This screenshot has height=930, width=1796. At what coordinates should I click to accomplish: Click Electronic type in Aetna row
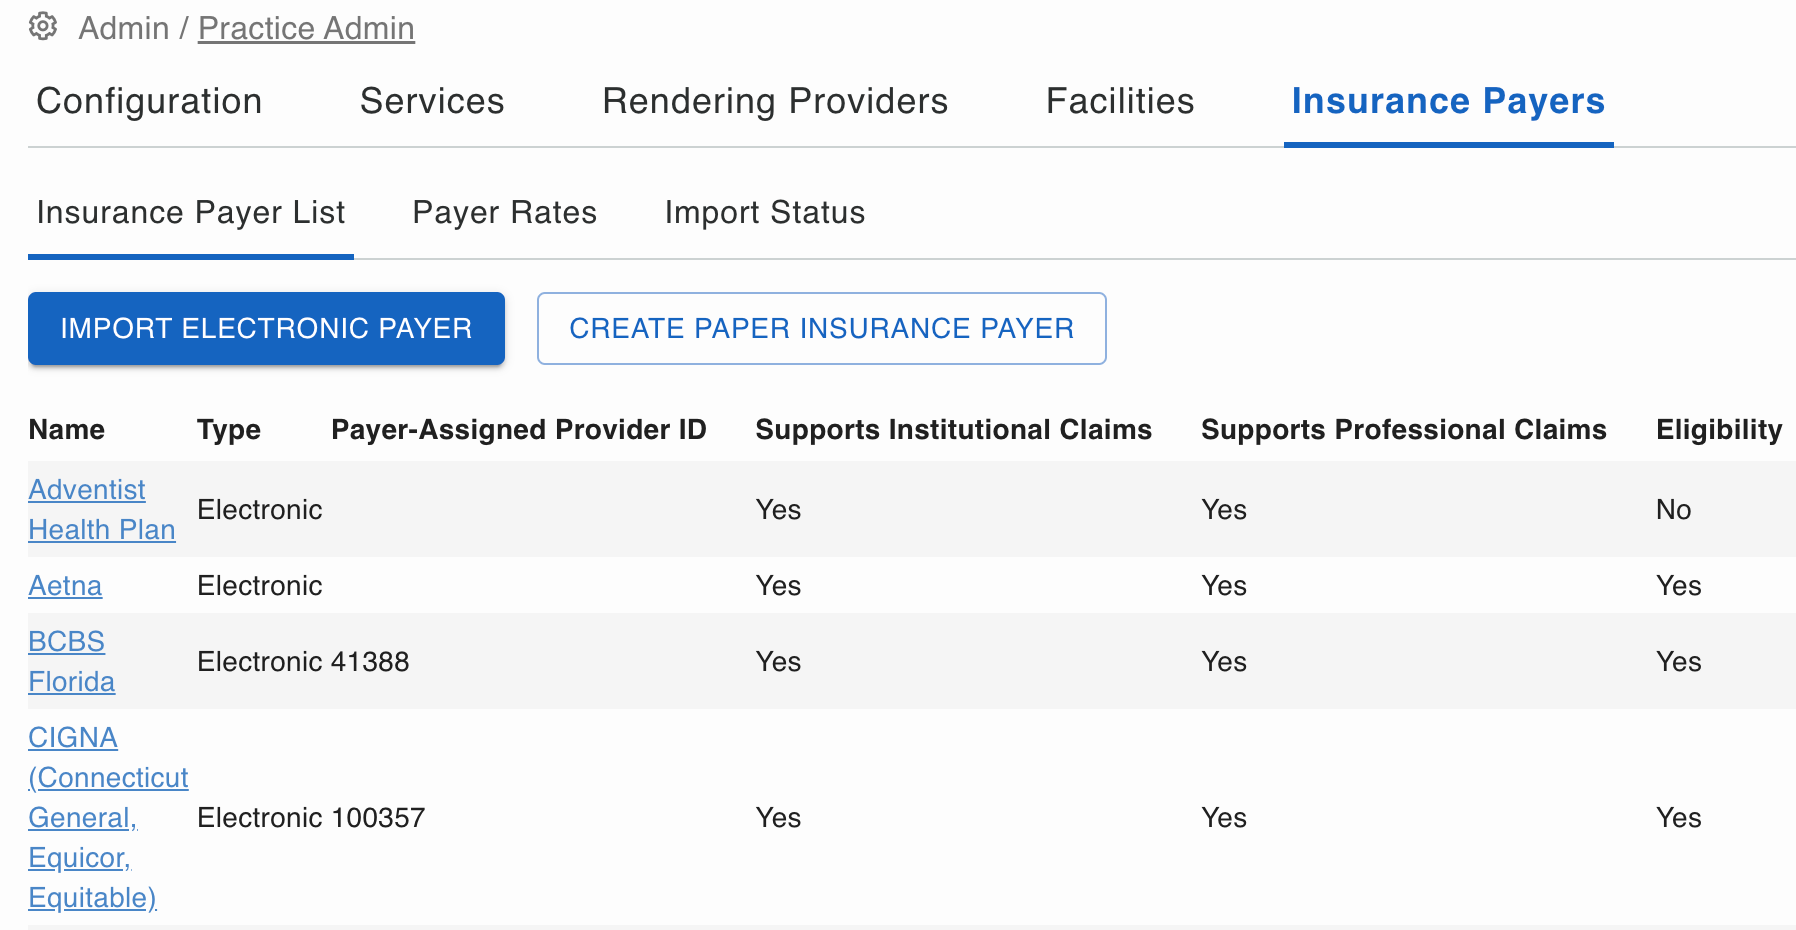[x=260, y=585]
